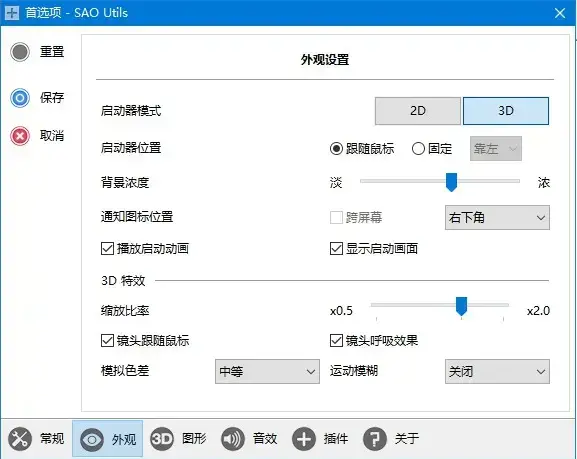Viewport: 577px width, 459px height.
Task: Click the 重置 label
Action: pyautogui.click(x=52, y=52)
